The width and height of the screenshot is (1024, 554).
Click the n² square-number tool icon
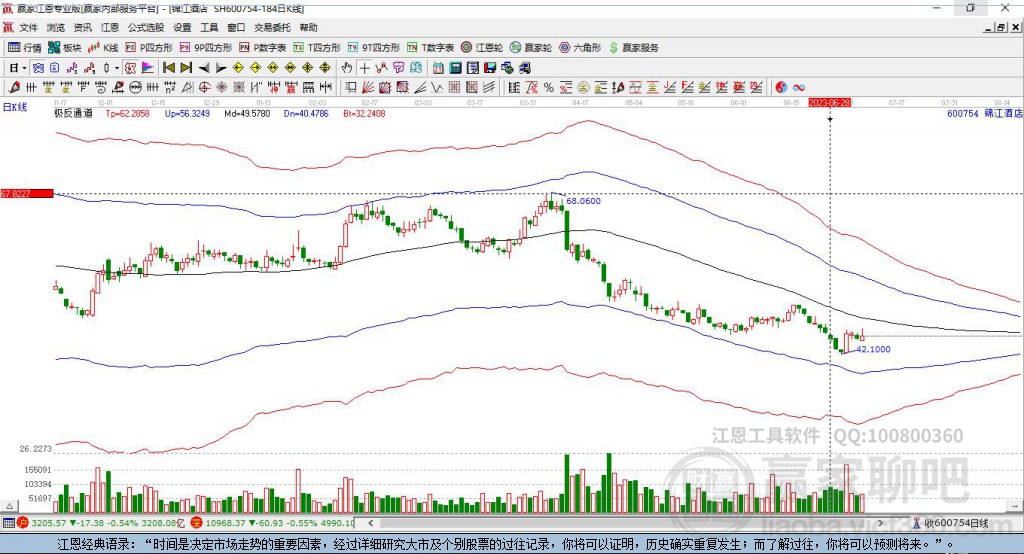pos(170,87)
